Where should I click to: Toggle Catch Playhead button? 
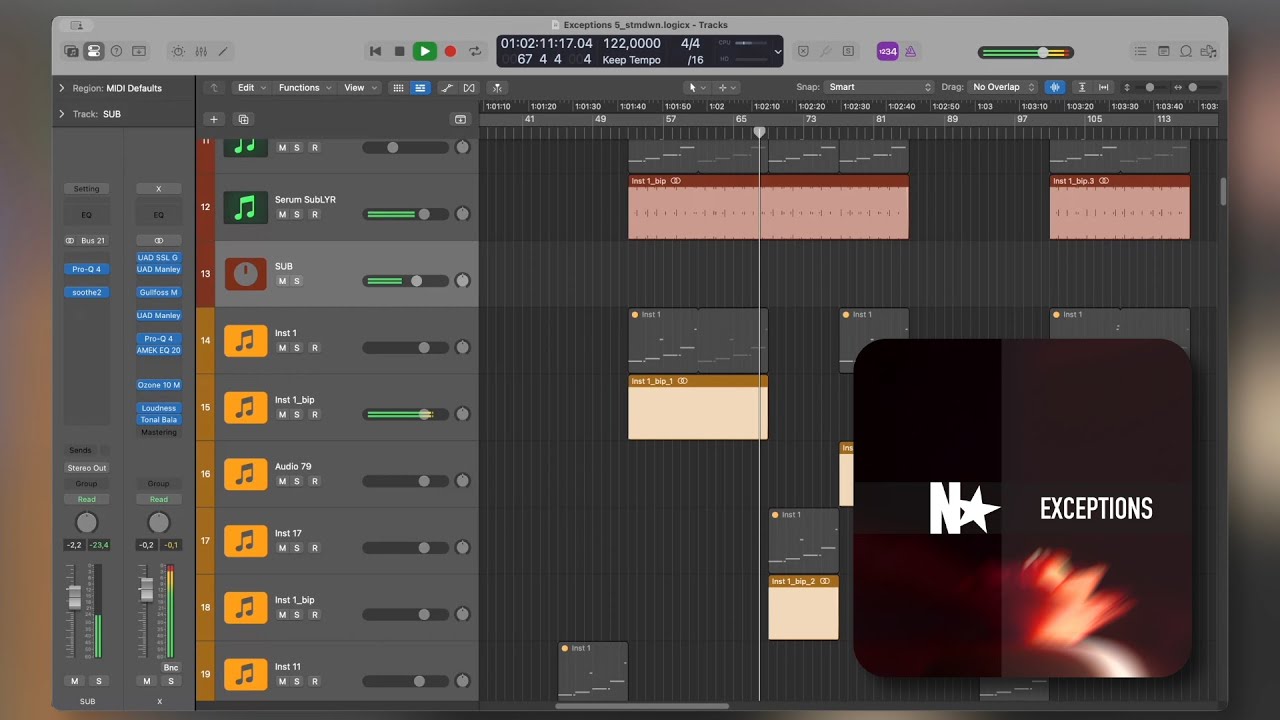click(496, 88)
